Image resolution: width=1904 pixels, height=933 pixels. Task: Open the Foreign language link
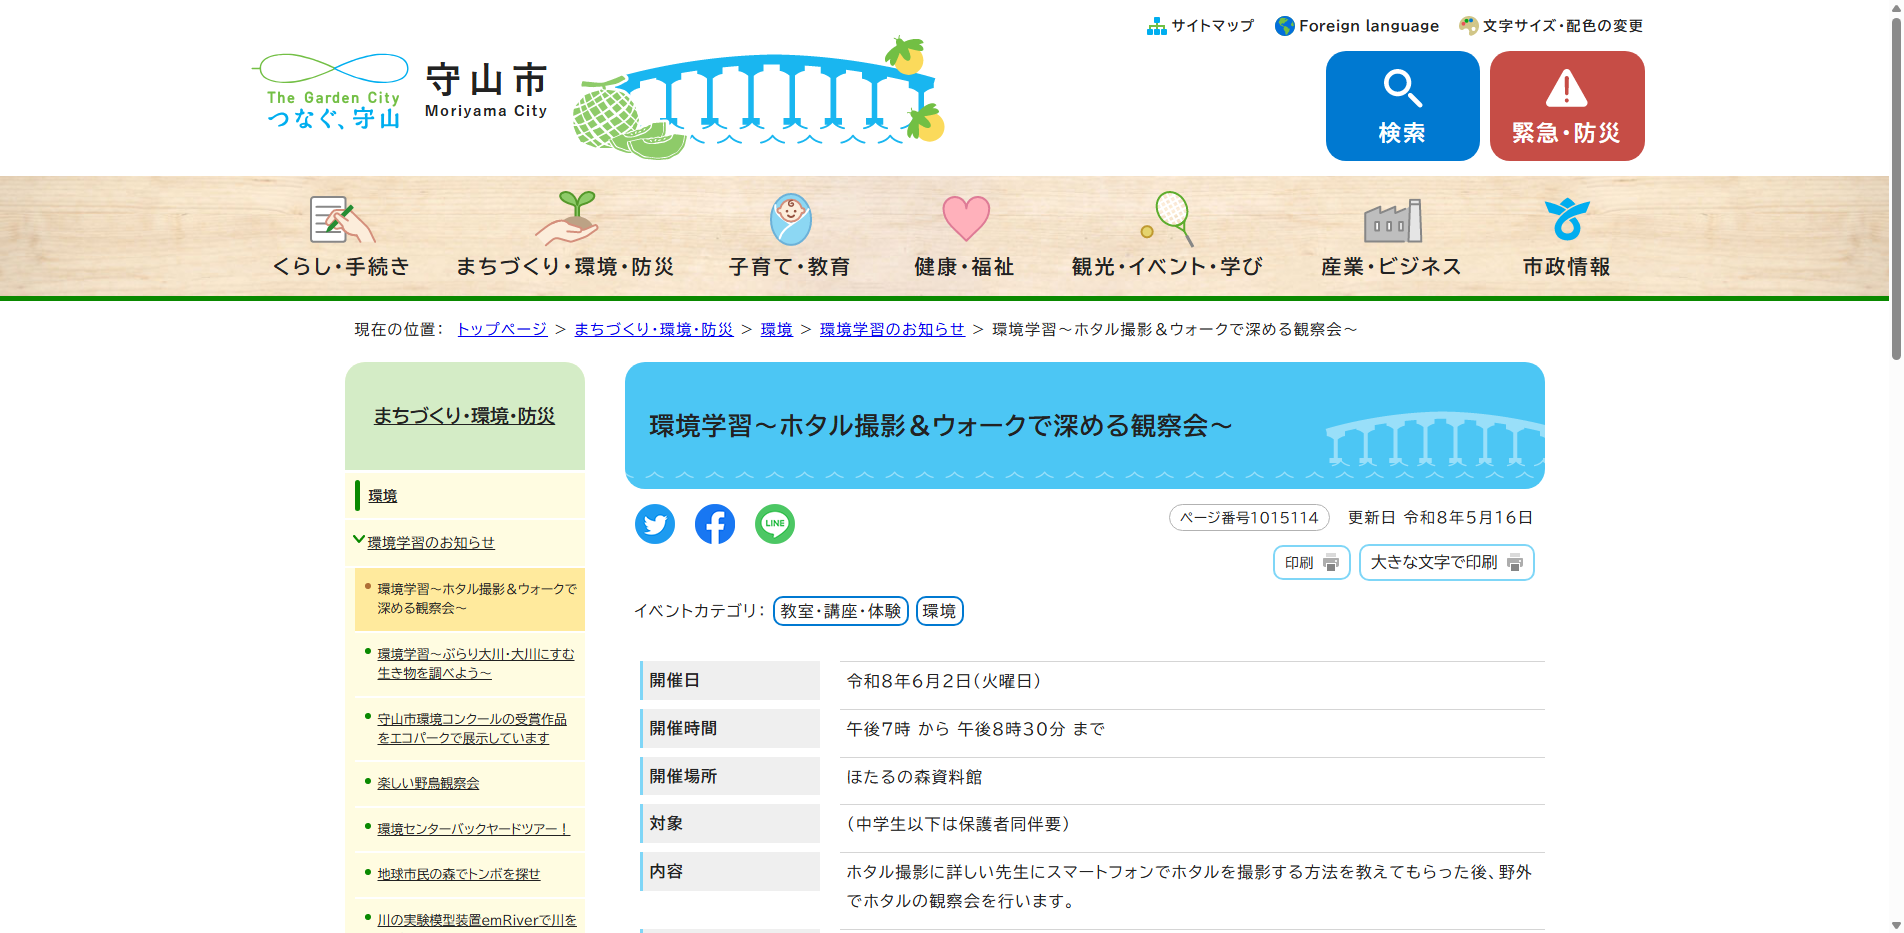1368,26
